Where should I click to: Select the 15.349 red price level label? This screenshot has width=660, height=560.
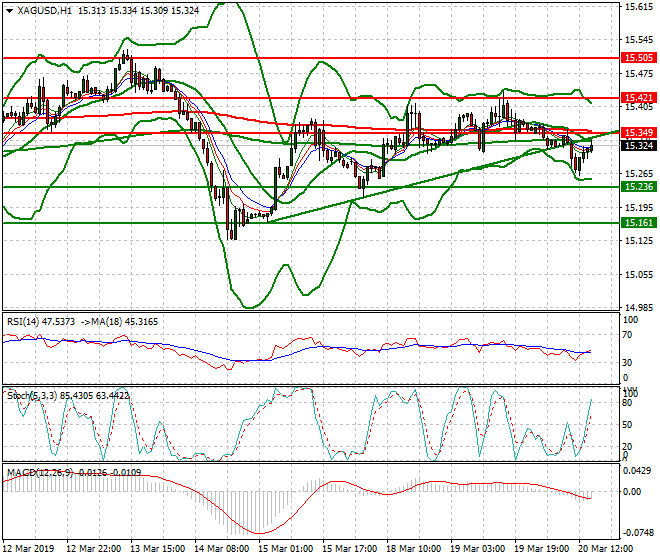pos(639,133)
